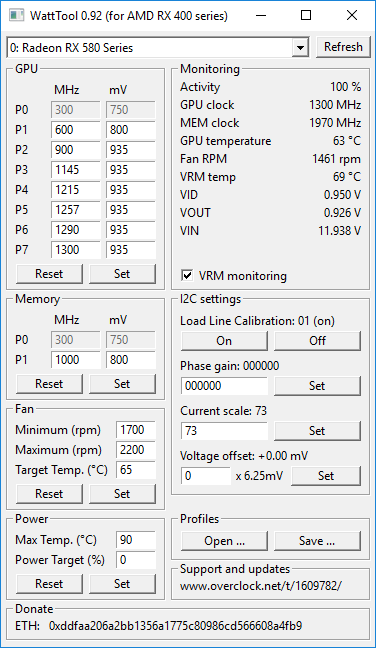Image resolution: width=376 pixels, height=648 pixels.
Task: Click the fan Maximum rpm field
Action: 136,450
